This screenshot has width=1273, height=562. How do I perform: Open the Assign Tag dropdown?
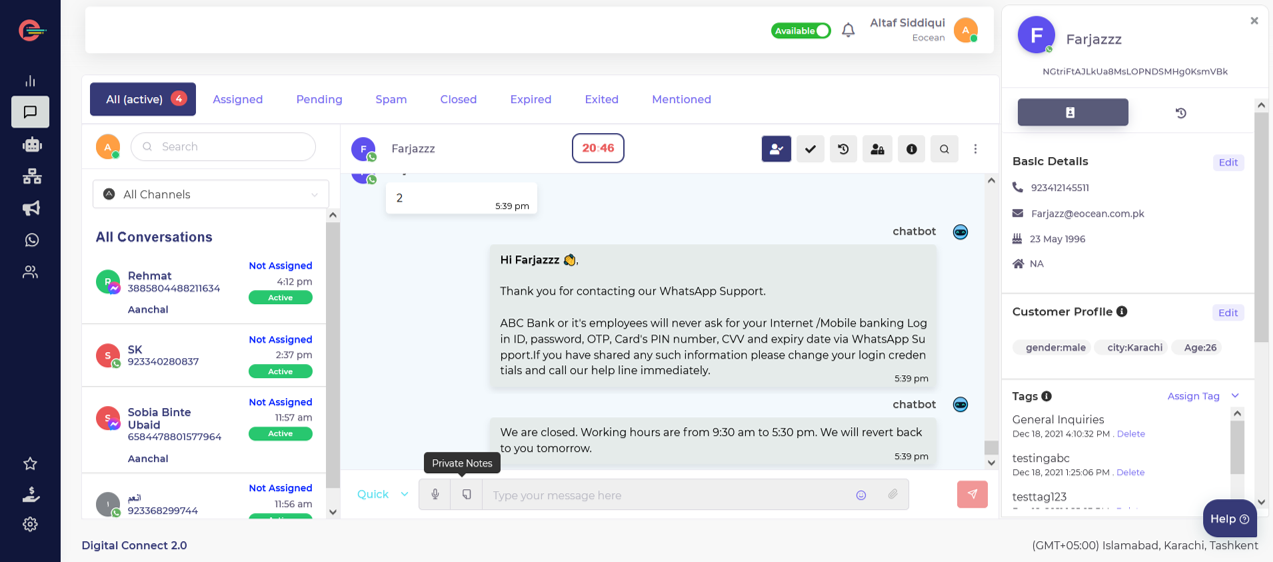(1203, 396)
